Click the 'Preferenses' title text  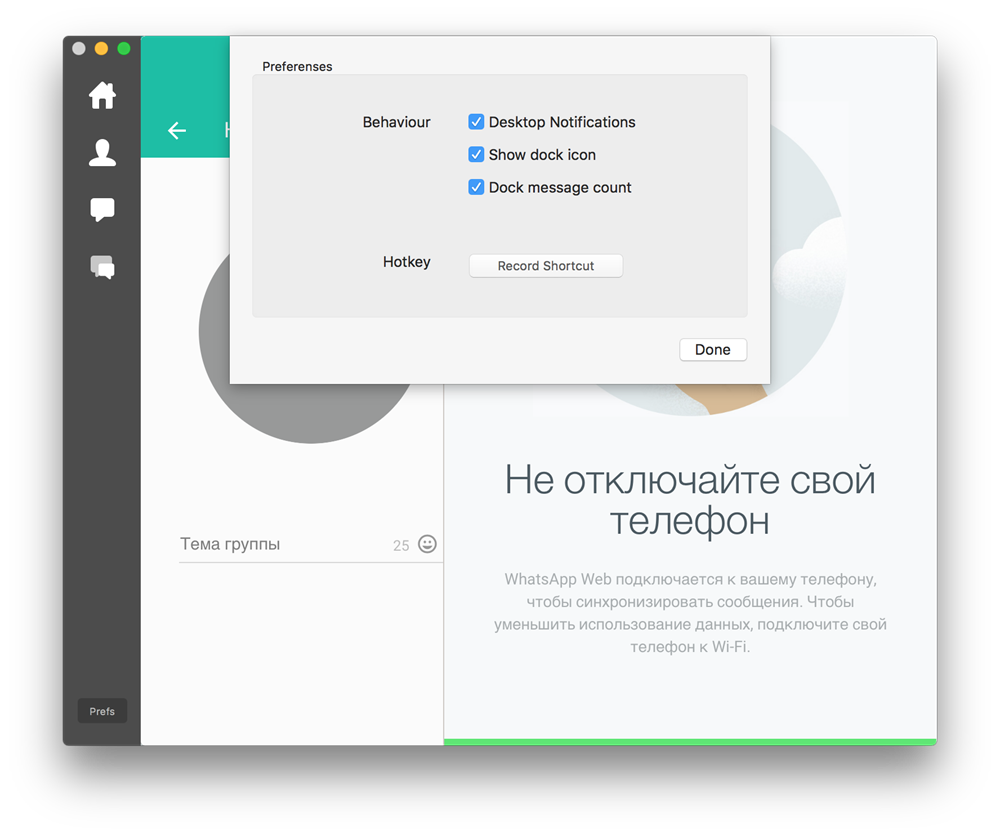point(297,66)
